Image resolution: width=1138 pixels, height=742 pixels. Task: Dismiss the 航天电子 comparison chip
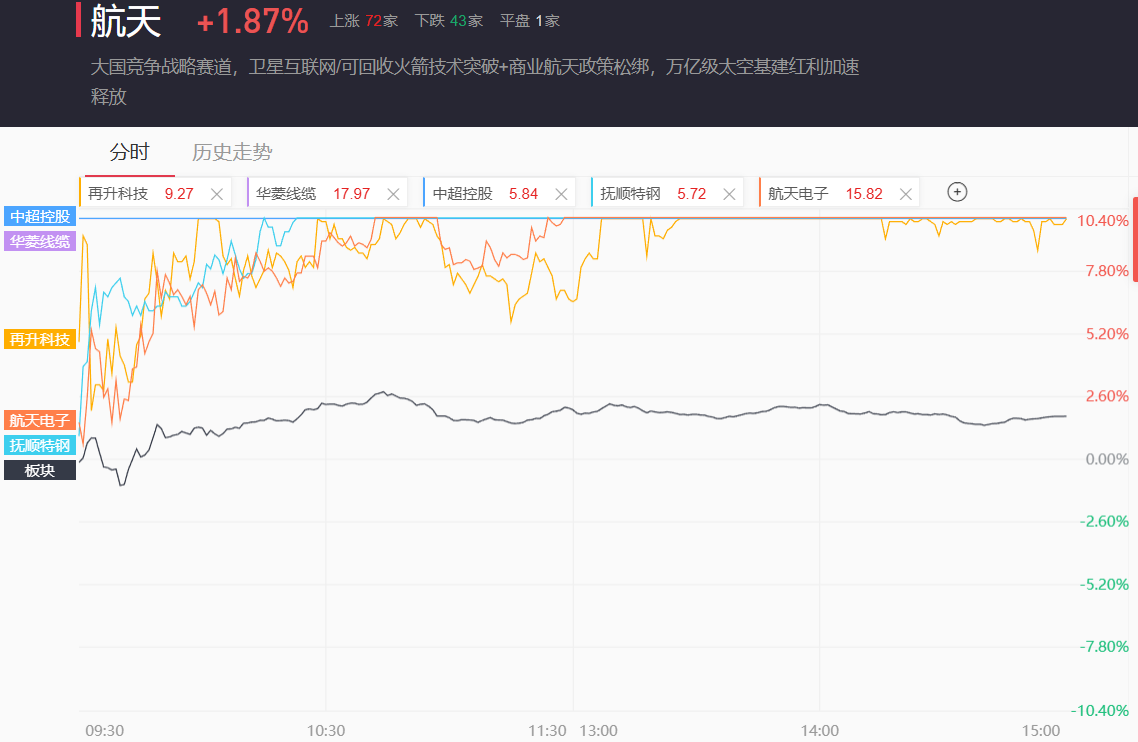(x=906, y=194)
